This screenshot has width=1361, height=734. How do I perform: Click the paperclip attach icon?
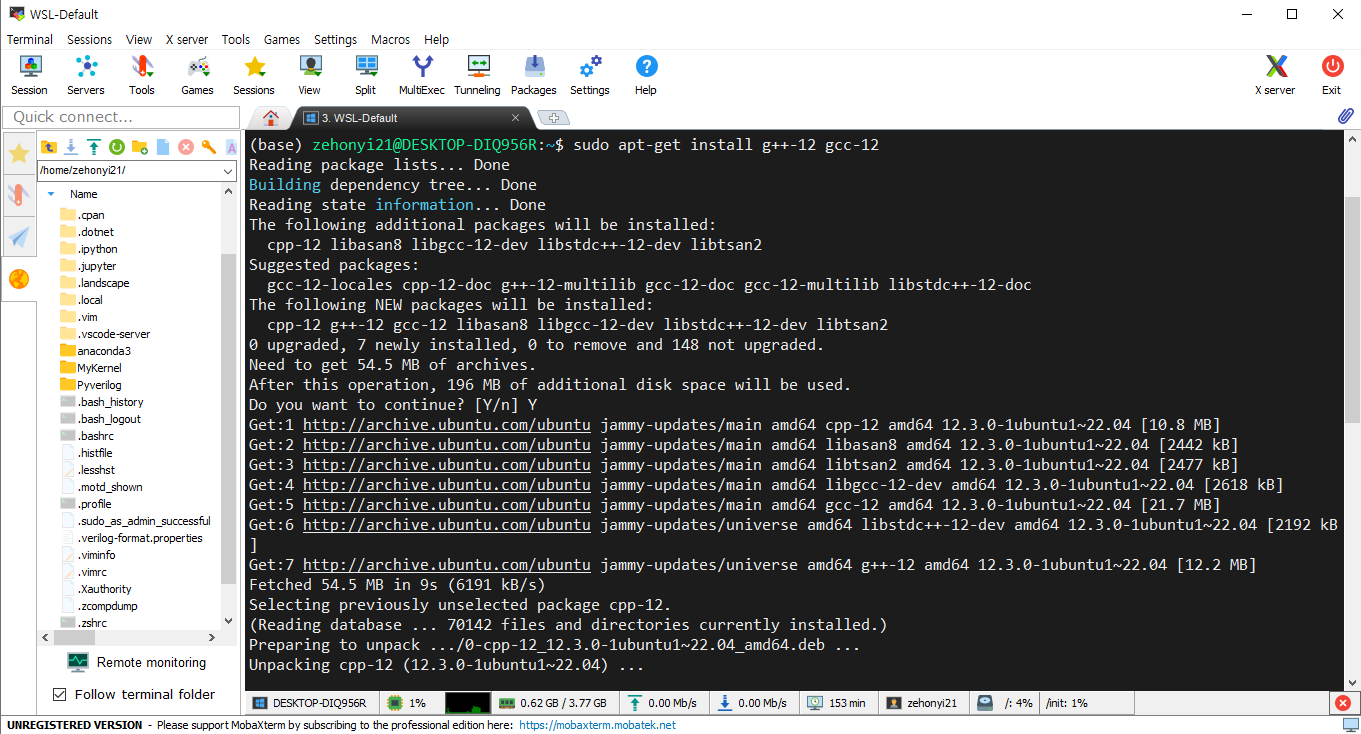(x=1345, y=117)
